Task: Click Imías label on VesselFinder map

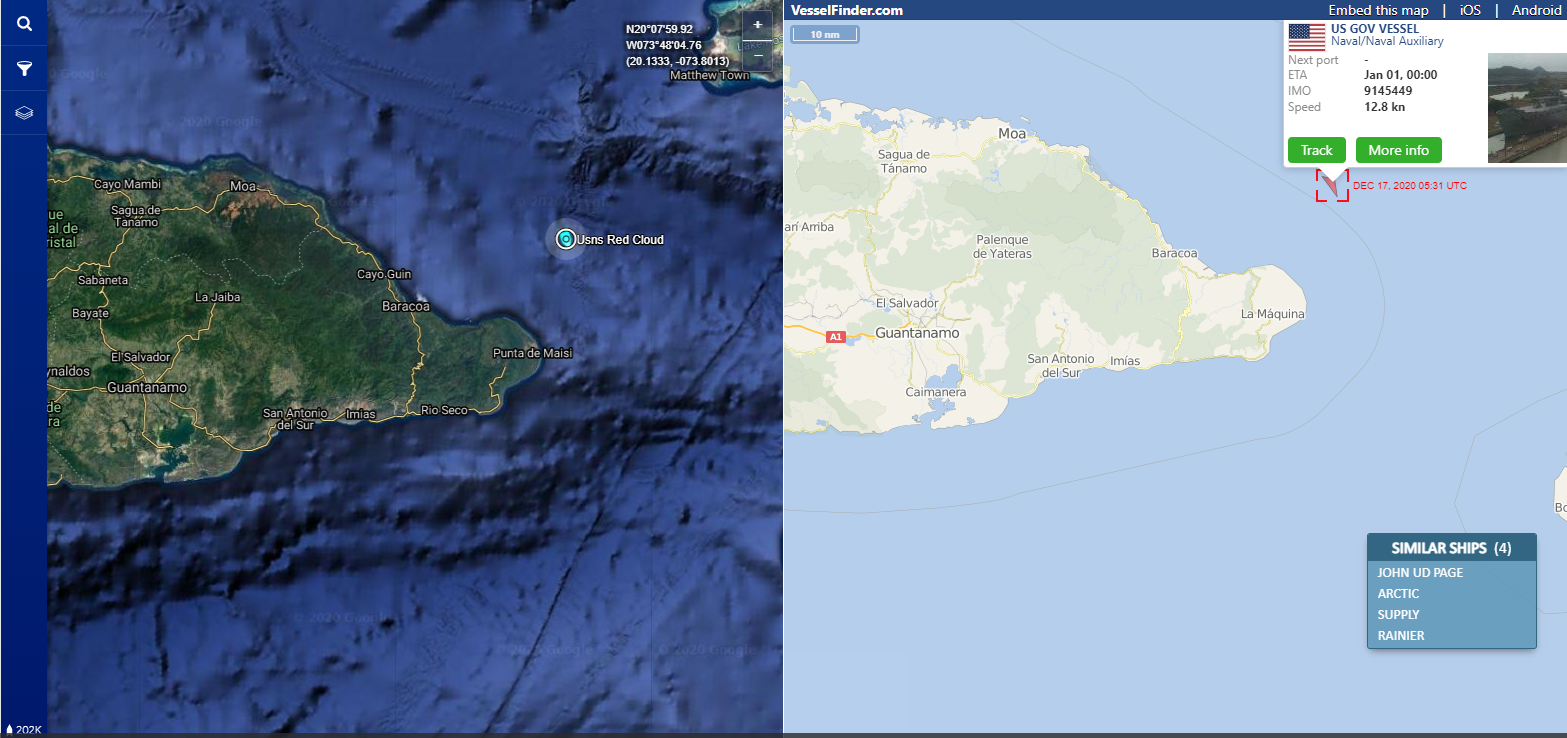Action: tap(1124, 361)
